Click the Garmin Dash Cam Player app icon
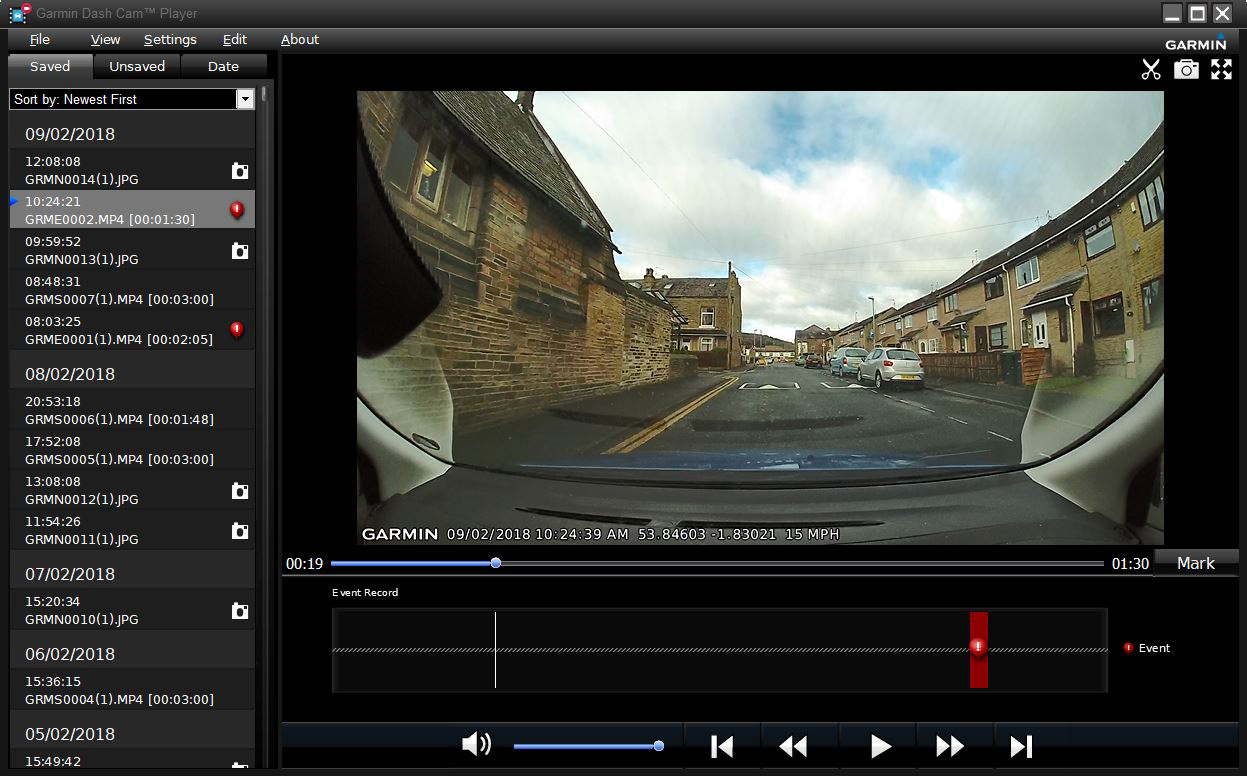The image size is (1247, 776). click(20, 13)
